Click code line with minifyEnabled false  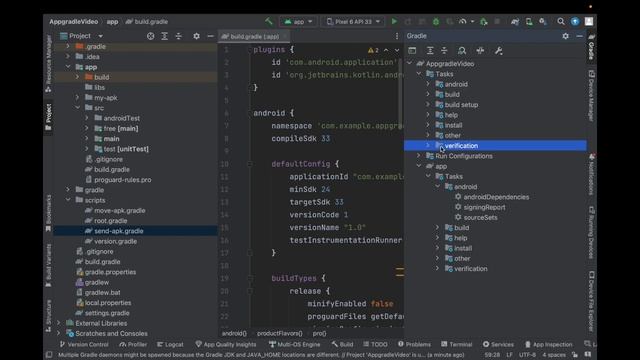[350, 304]
